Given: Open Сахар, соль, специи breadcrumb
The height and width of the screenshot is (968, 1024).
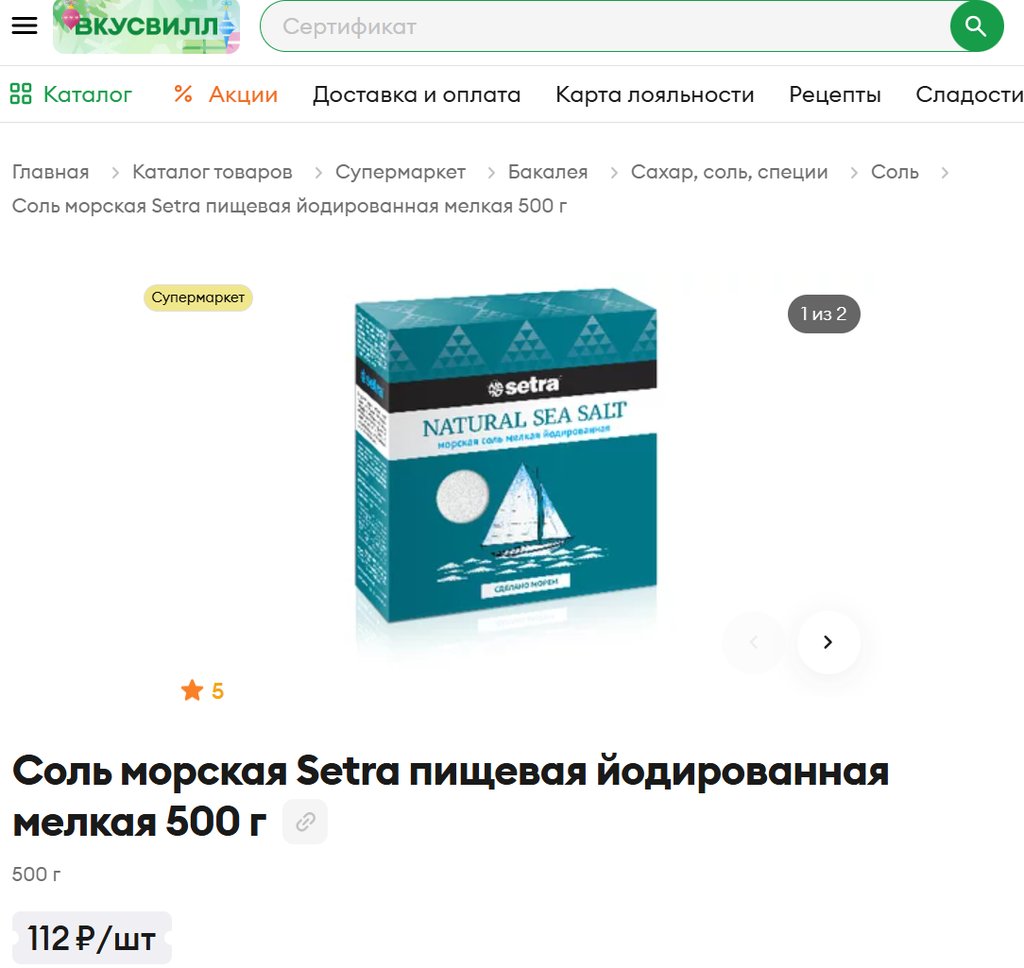Looking at the screenshot, I should 729,172.
